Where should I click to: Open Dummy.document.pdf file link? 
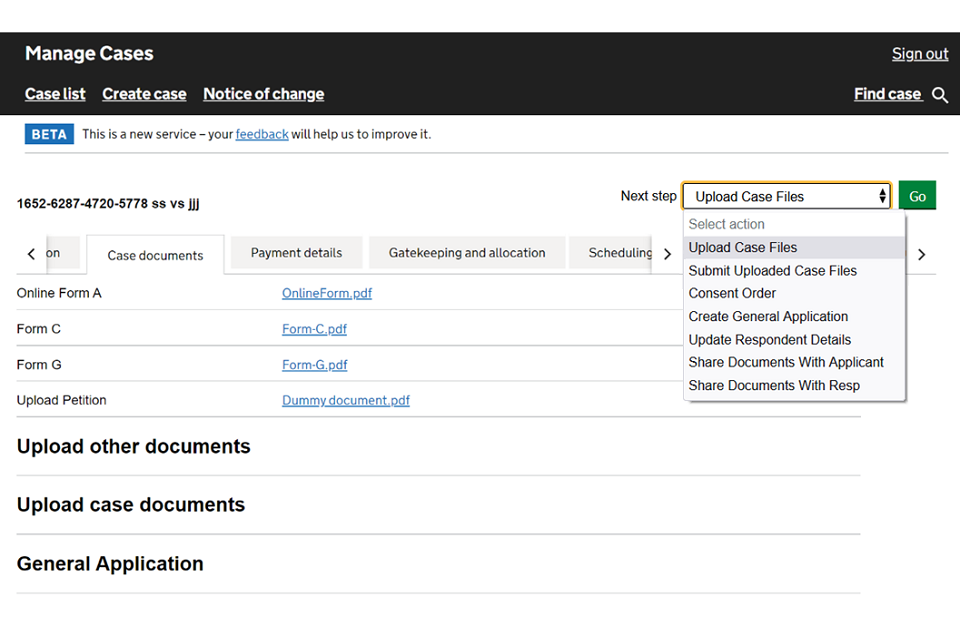point(345,400)
